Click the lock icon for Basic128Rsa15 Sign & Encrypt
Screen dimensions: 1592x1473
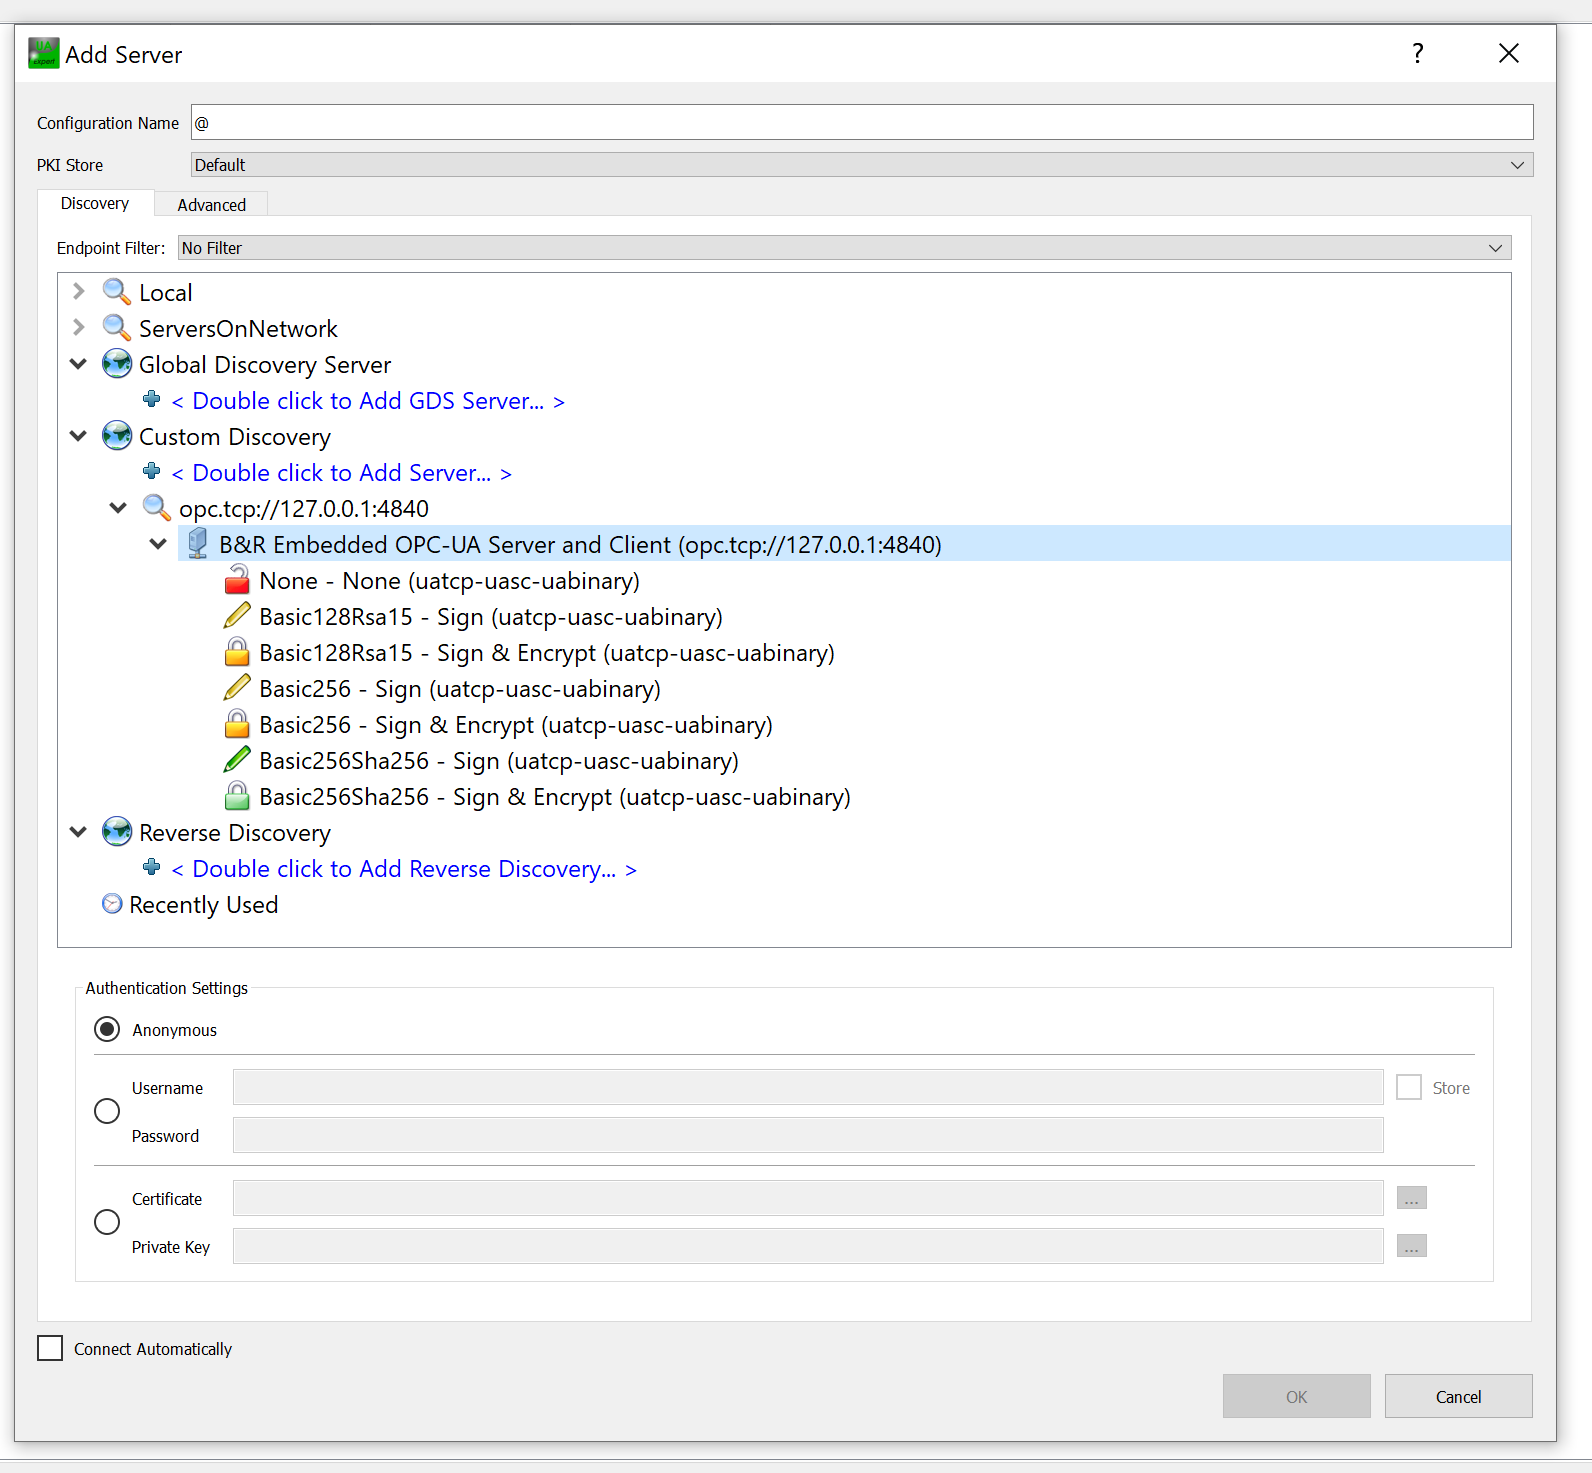(237, 652)
